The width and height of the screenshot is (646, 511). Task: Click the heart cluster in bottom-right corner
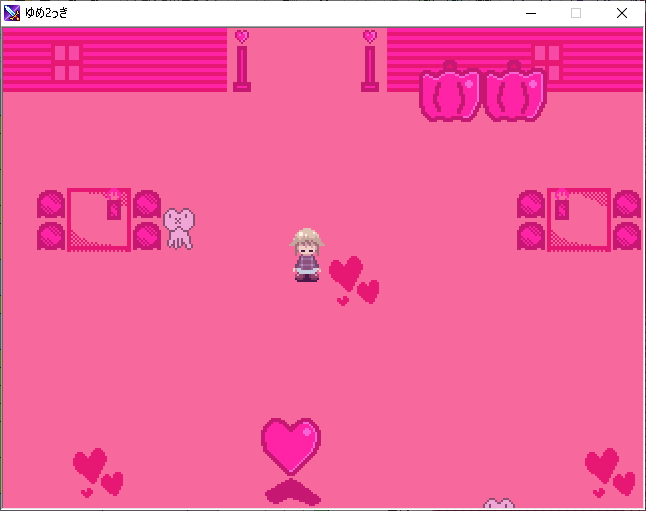(x=610, y=472)
